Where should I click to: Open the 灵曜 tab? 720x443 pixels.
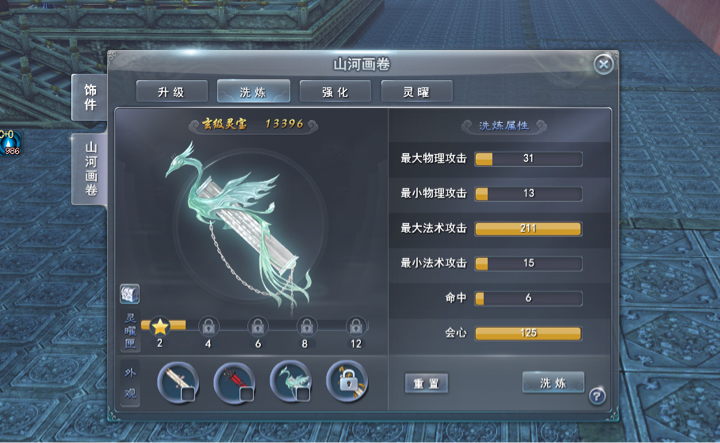coord(417,92)
